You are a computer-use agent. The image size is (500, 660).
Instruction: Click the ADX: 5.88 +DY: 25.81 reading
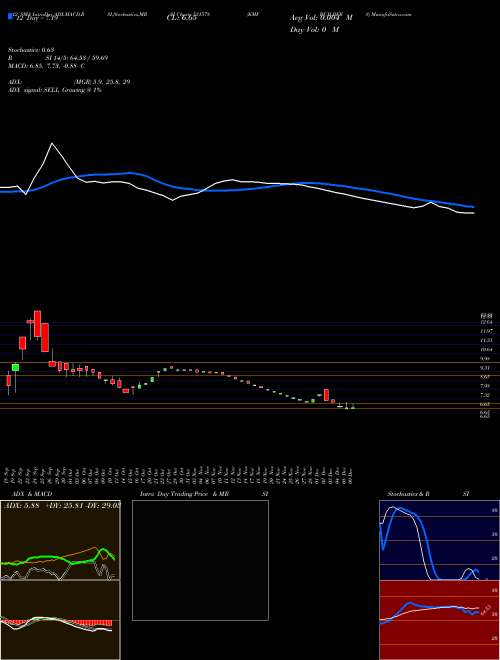pyautogui.click(x=61, y=504)
